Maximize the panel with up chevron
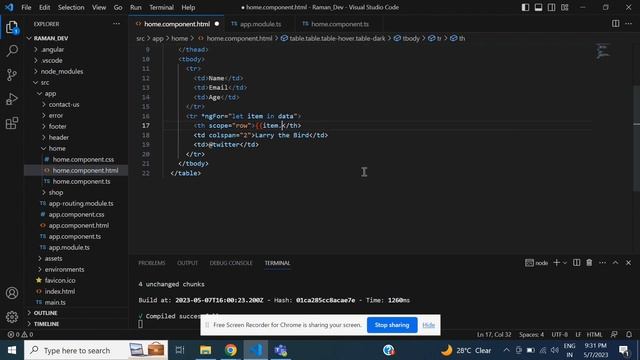640x360 pixels. (616, 263)
